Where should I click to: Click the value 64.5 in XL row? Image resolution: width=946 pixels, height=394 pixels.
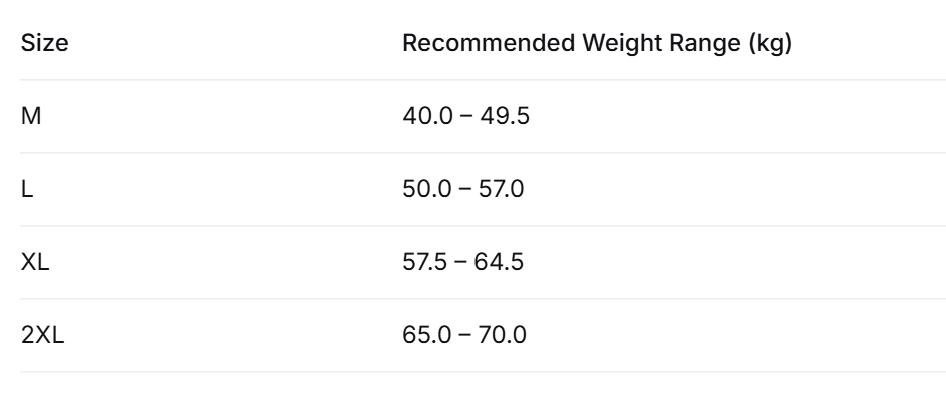pos(500,262)
